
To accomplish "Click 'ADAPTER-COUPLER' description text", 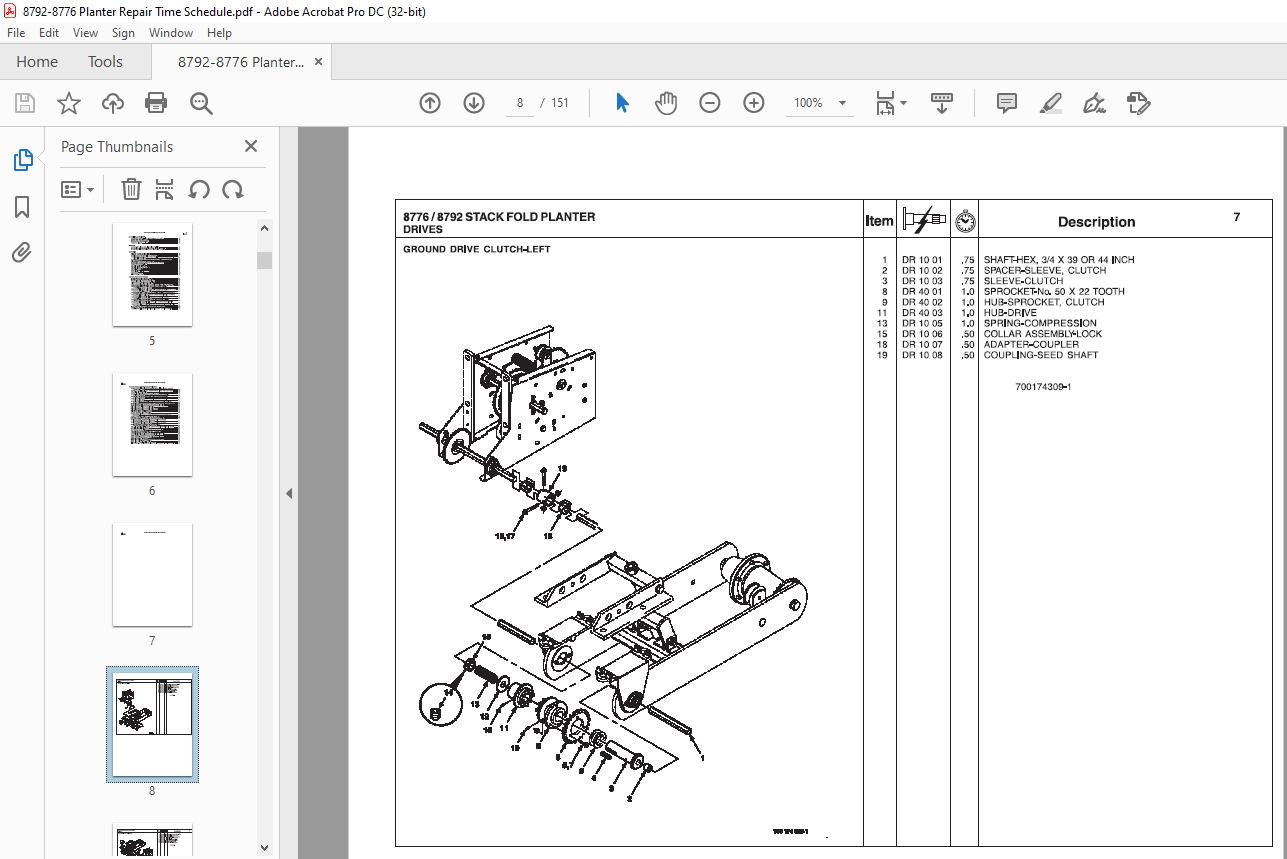I will click(x=1031, y=345).
